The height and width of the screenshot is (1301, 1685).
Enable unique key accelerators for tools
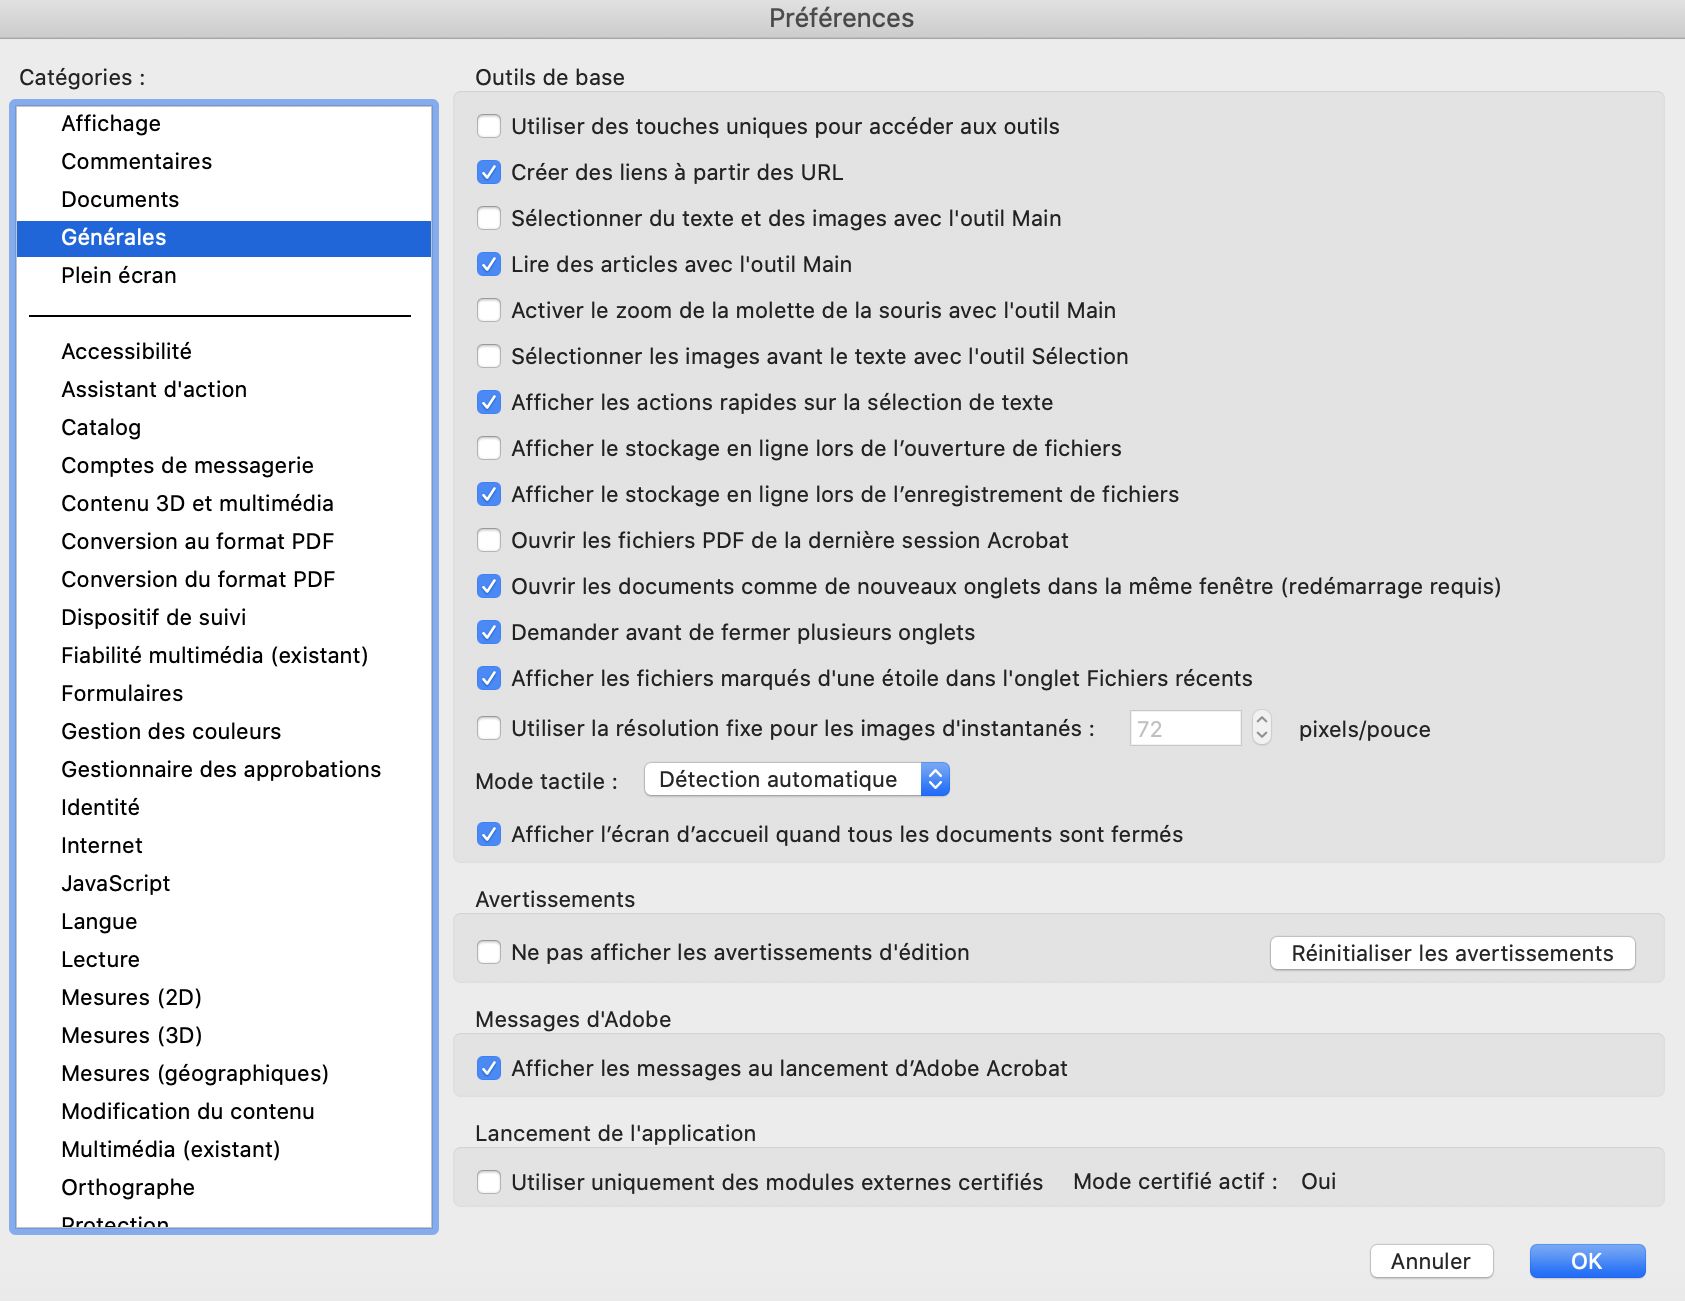(x=489, y=126)
